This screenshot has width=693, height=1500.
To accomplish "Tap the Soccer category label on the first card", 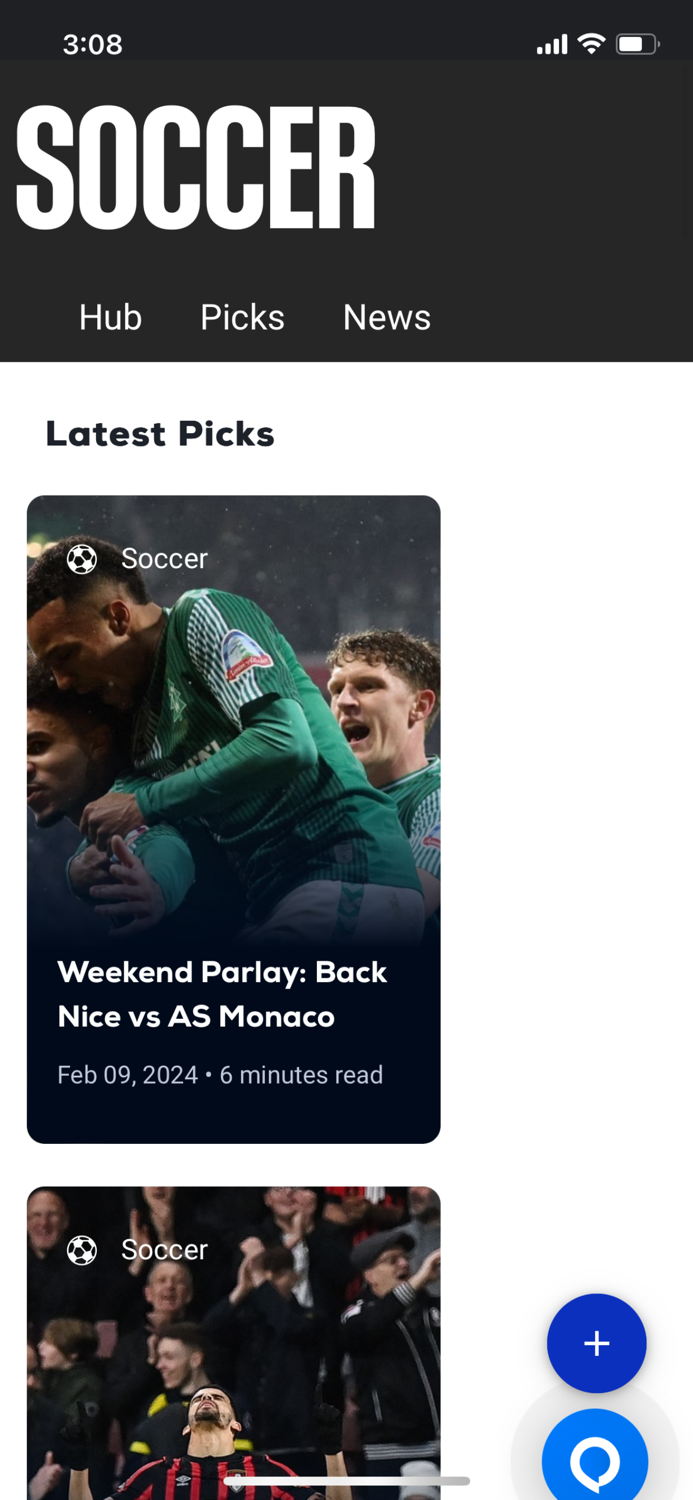I will point(164,559).
